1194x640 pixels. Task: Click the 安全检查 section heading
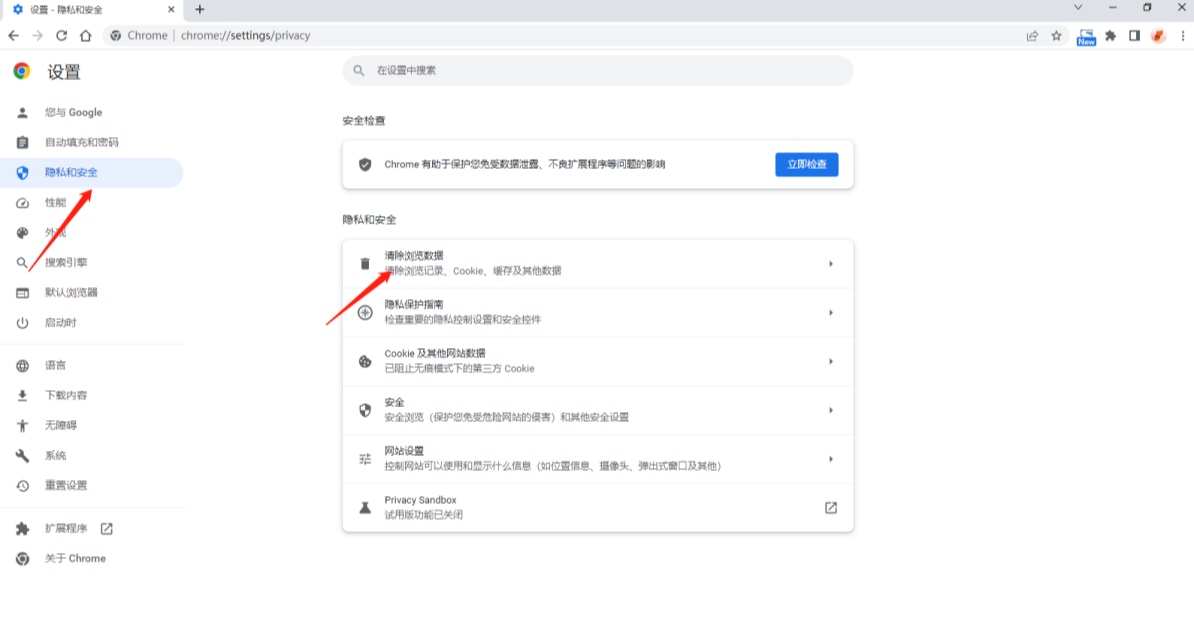(x=364, y=120)
